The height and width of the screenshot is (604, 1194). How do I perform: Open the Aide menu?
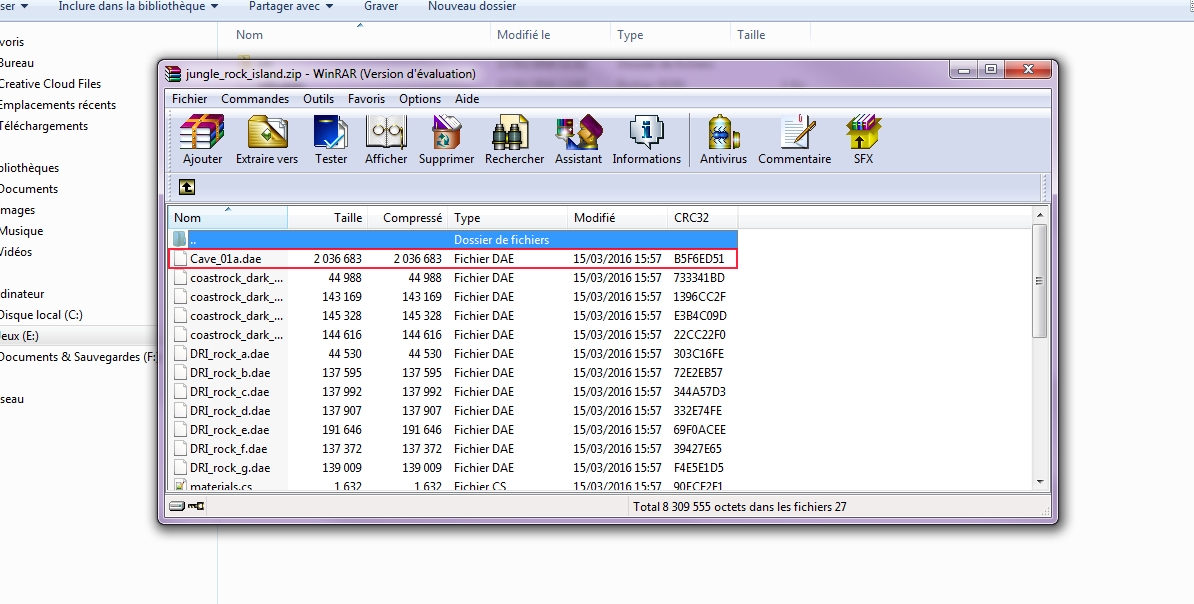click(467, 98)
